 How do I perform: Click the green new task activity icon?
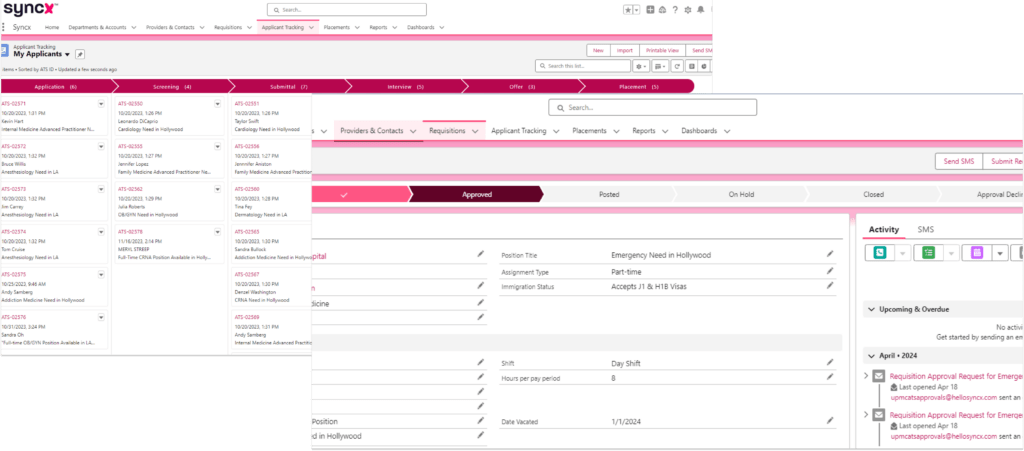(929, 253)
